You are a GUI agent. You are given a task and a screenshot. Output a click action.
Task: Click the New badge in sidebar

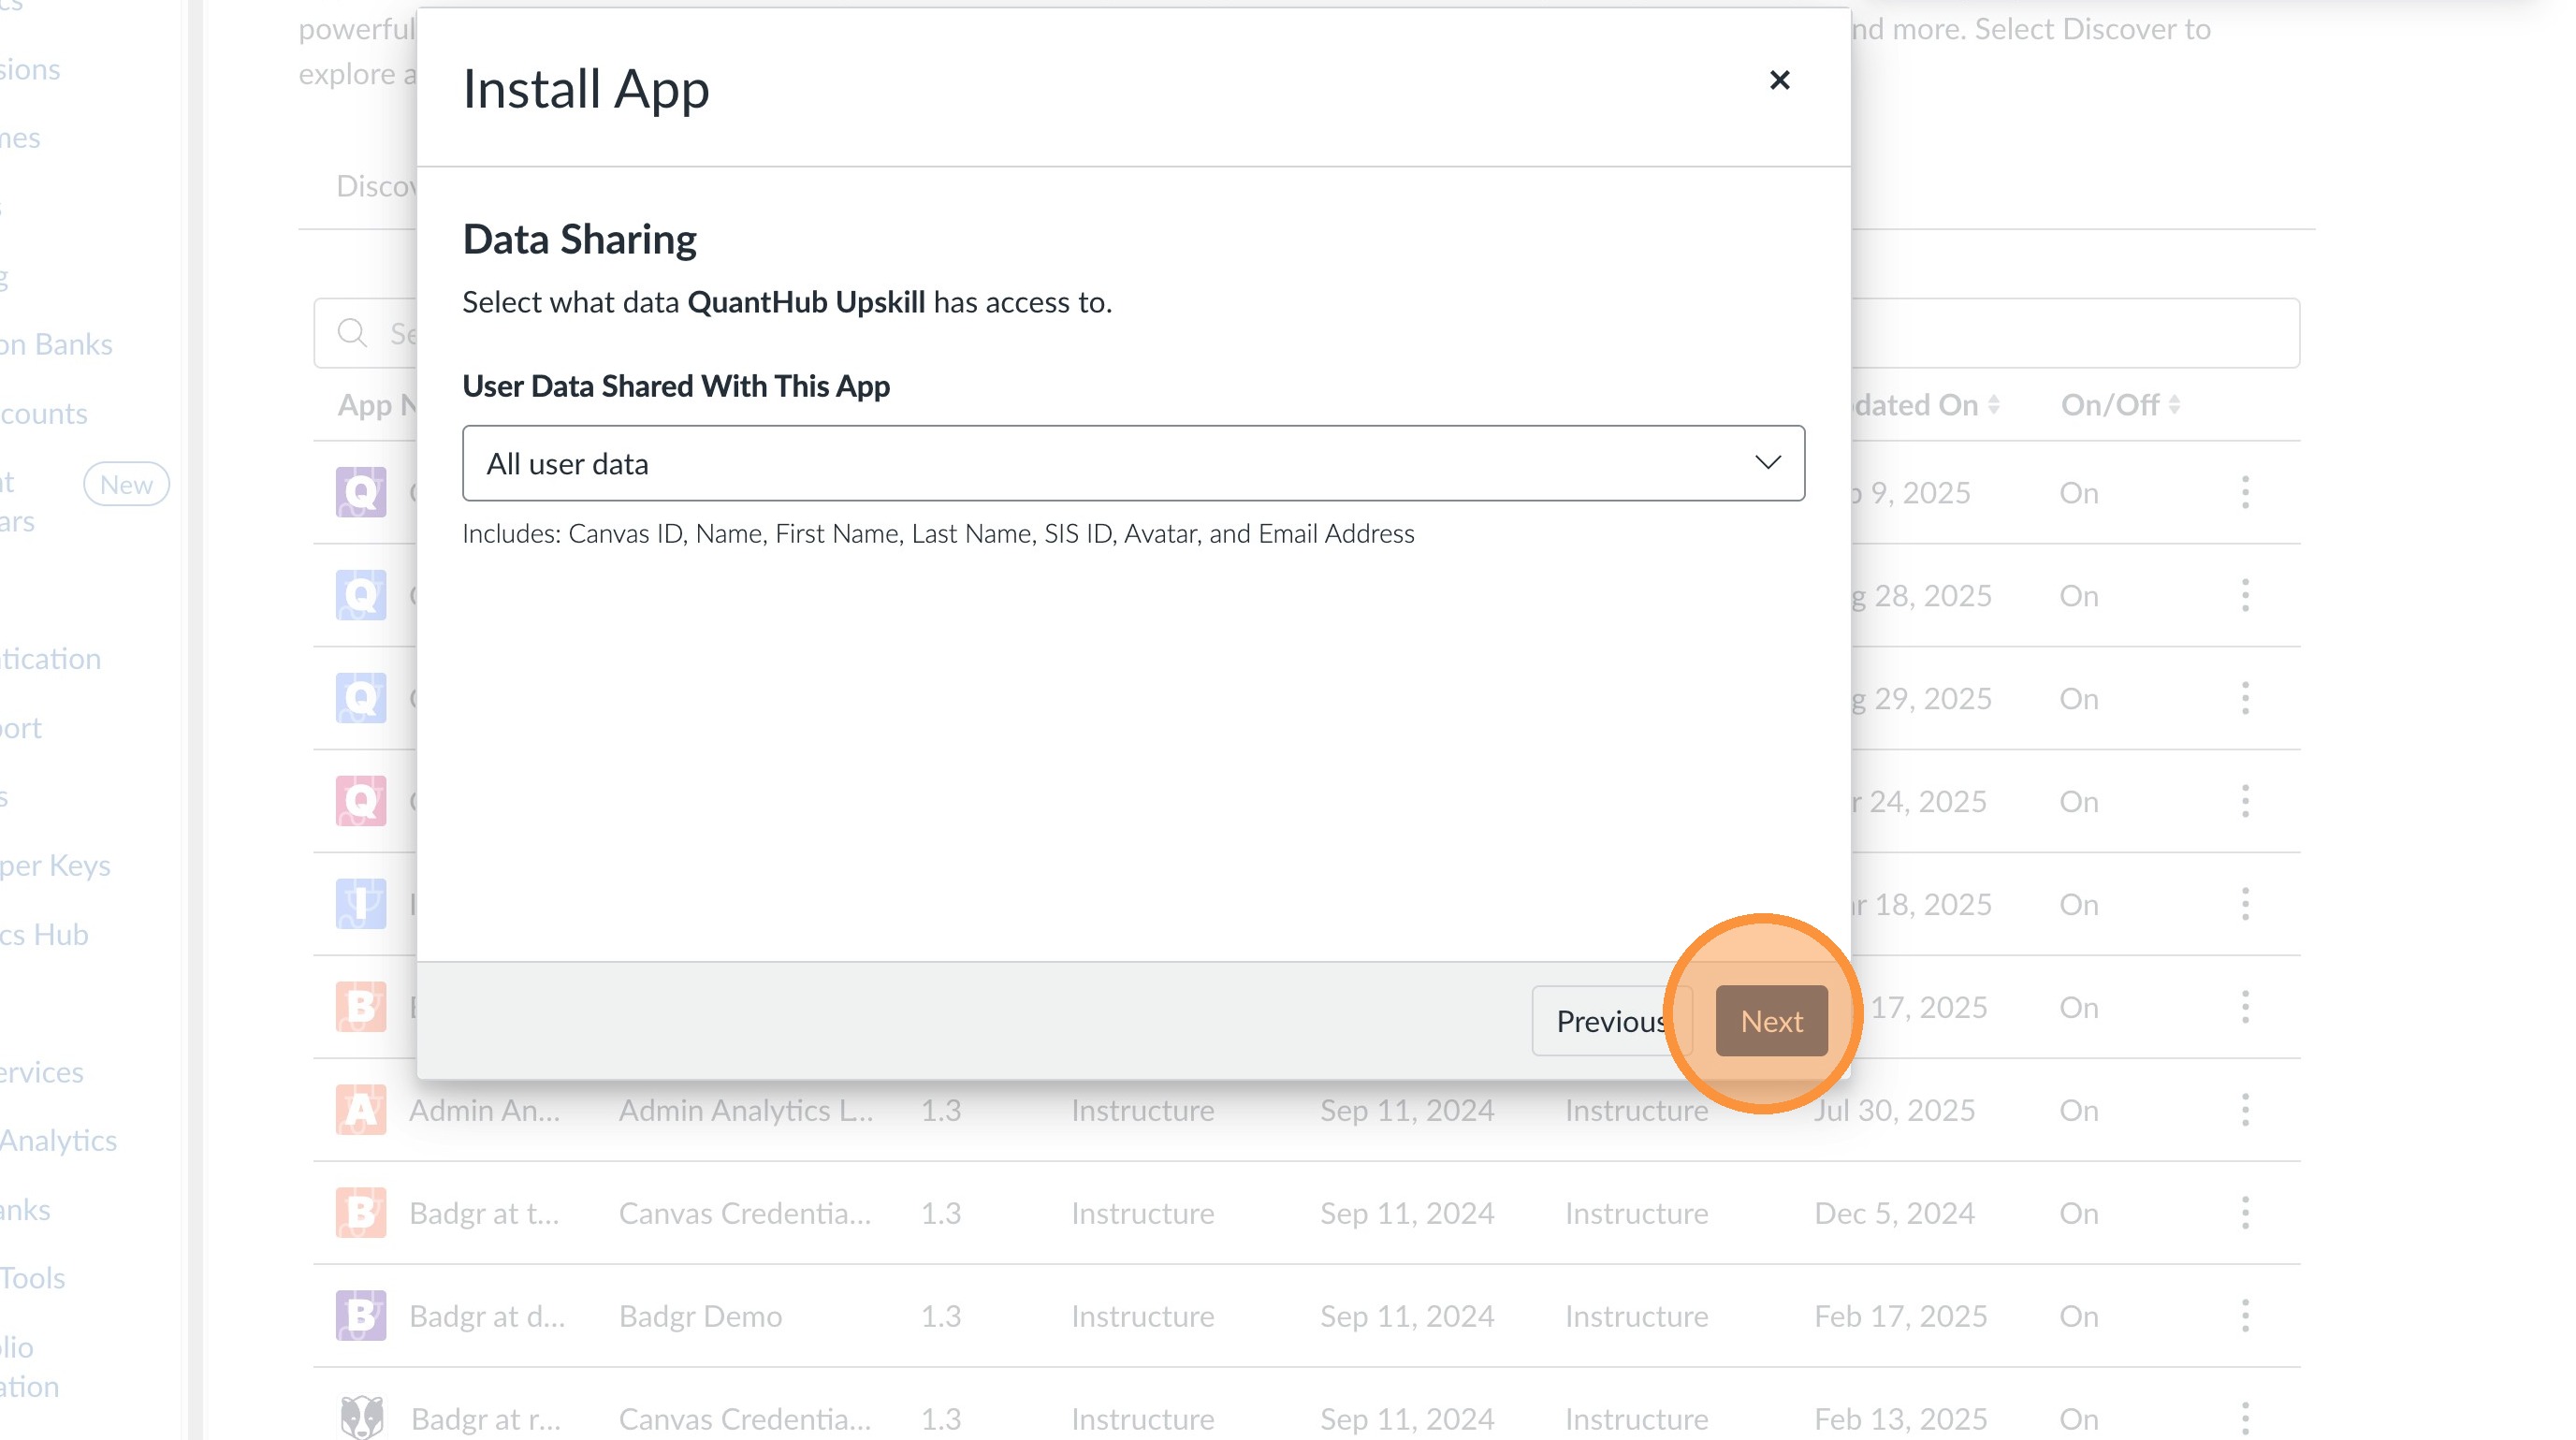126,485
